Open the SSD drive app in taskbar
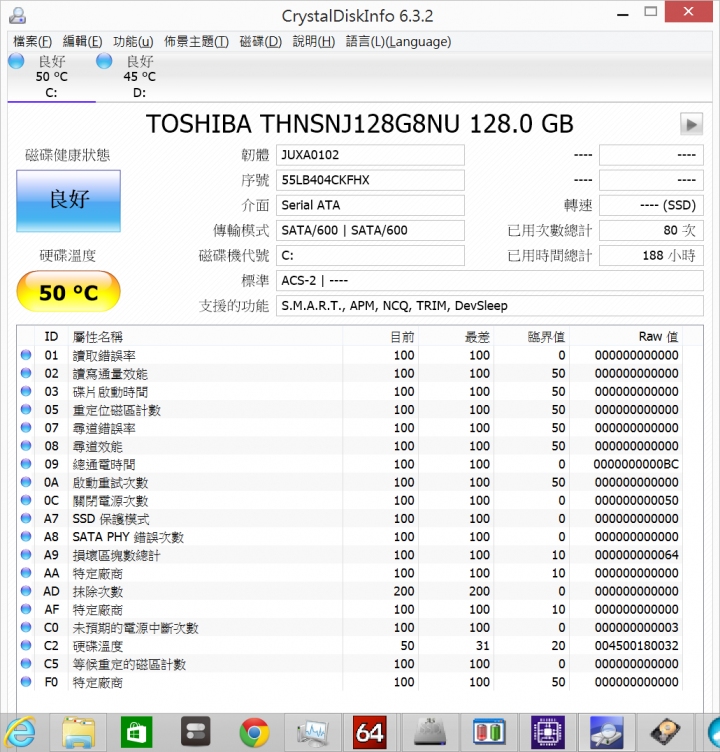 coord(430,732)
